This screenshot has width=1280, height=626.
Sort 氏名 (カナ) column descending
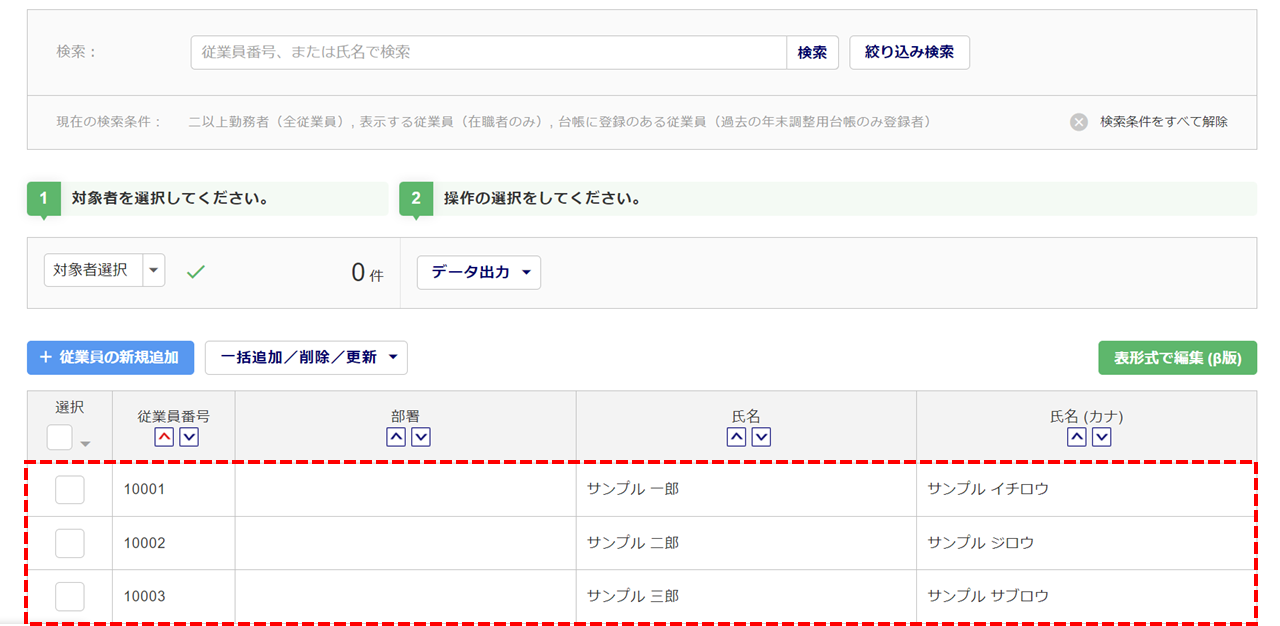1101,437
